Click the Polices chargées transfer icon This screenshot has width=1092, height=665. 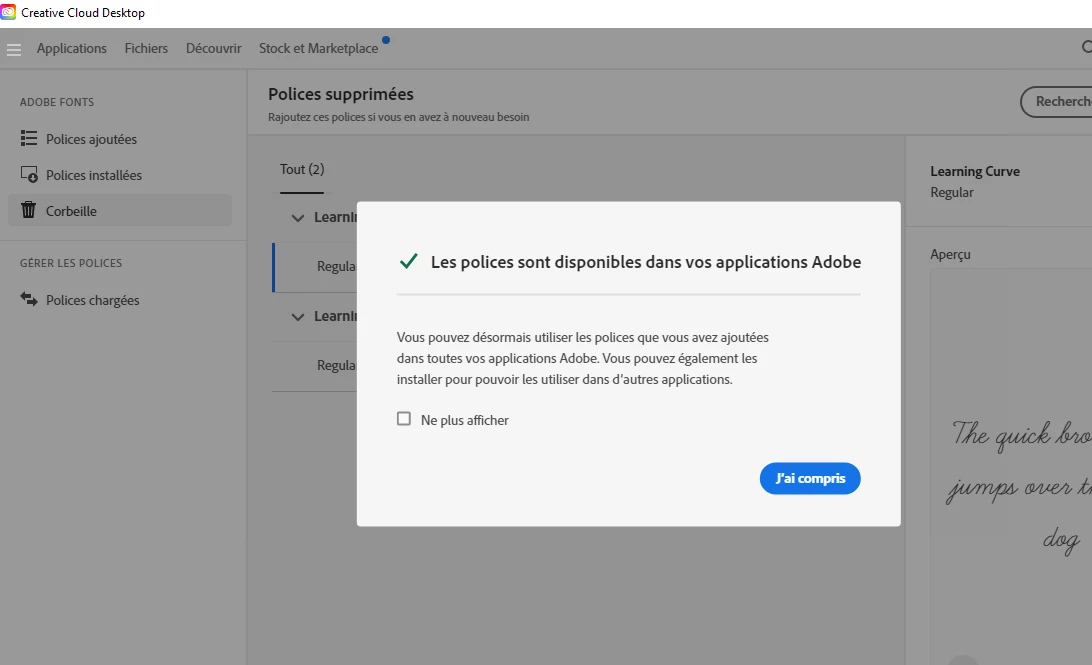coord(29,299)
